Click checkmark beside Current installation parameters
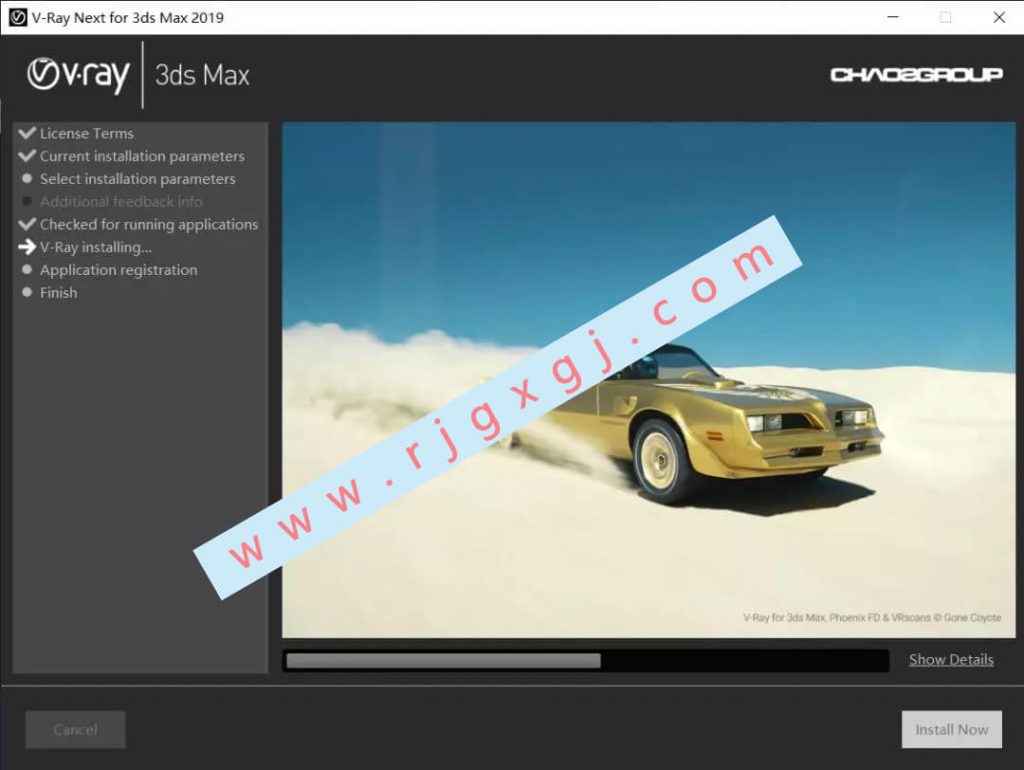The height and width of the screenshot is (770, 1024). coord(27,156)
